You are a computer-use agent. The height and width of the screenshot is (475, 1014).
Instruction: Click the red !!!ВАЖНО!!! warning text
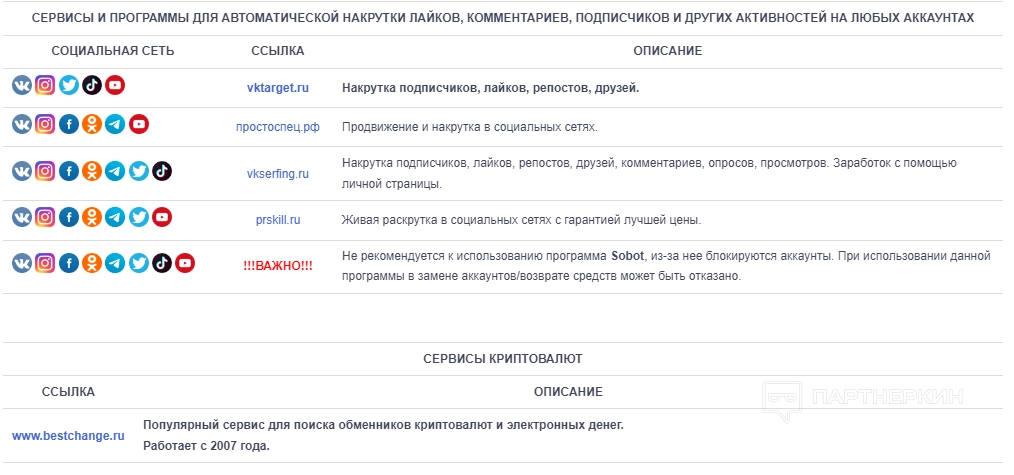(278, 266)
